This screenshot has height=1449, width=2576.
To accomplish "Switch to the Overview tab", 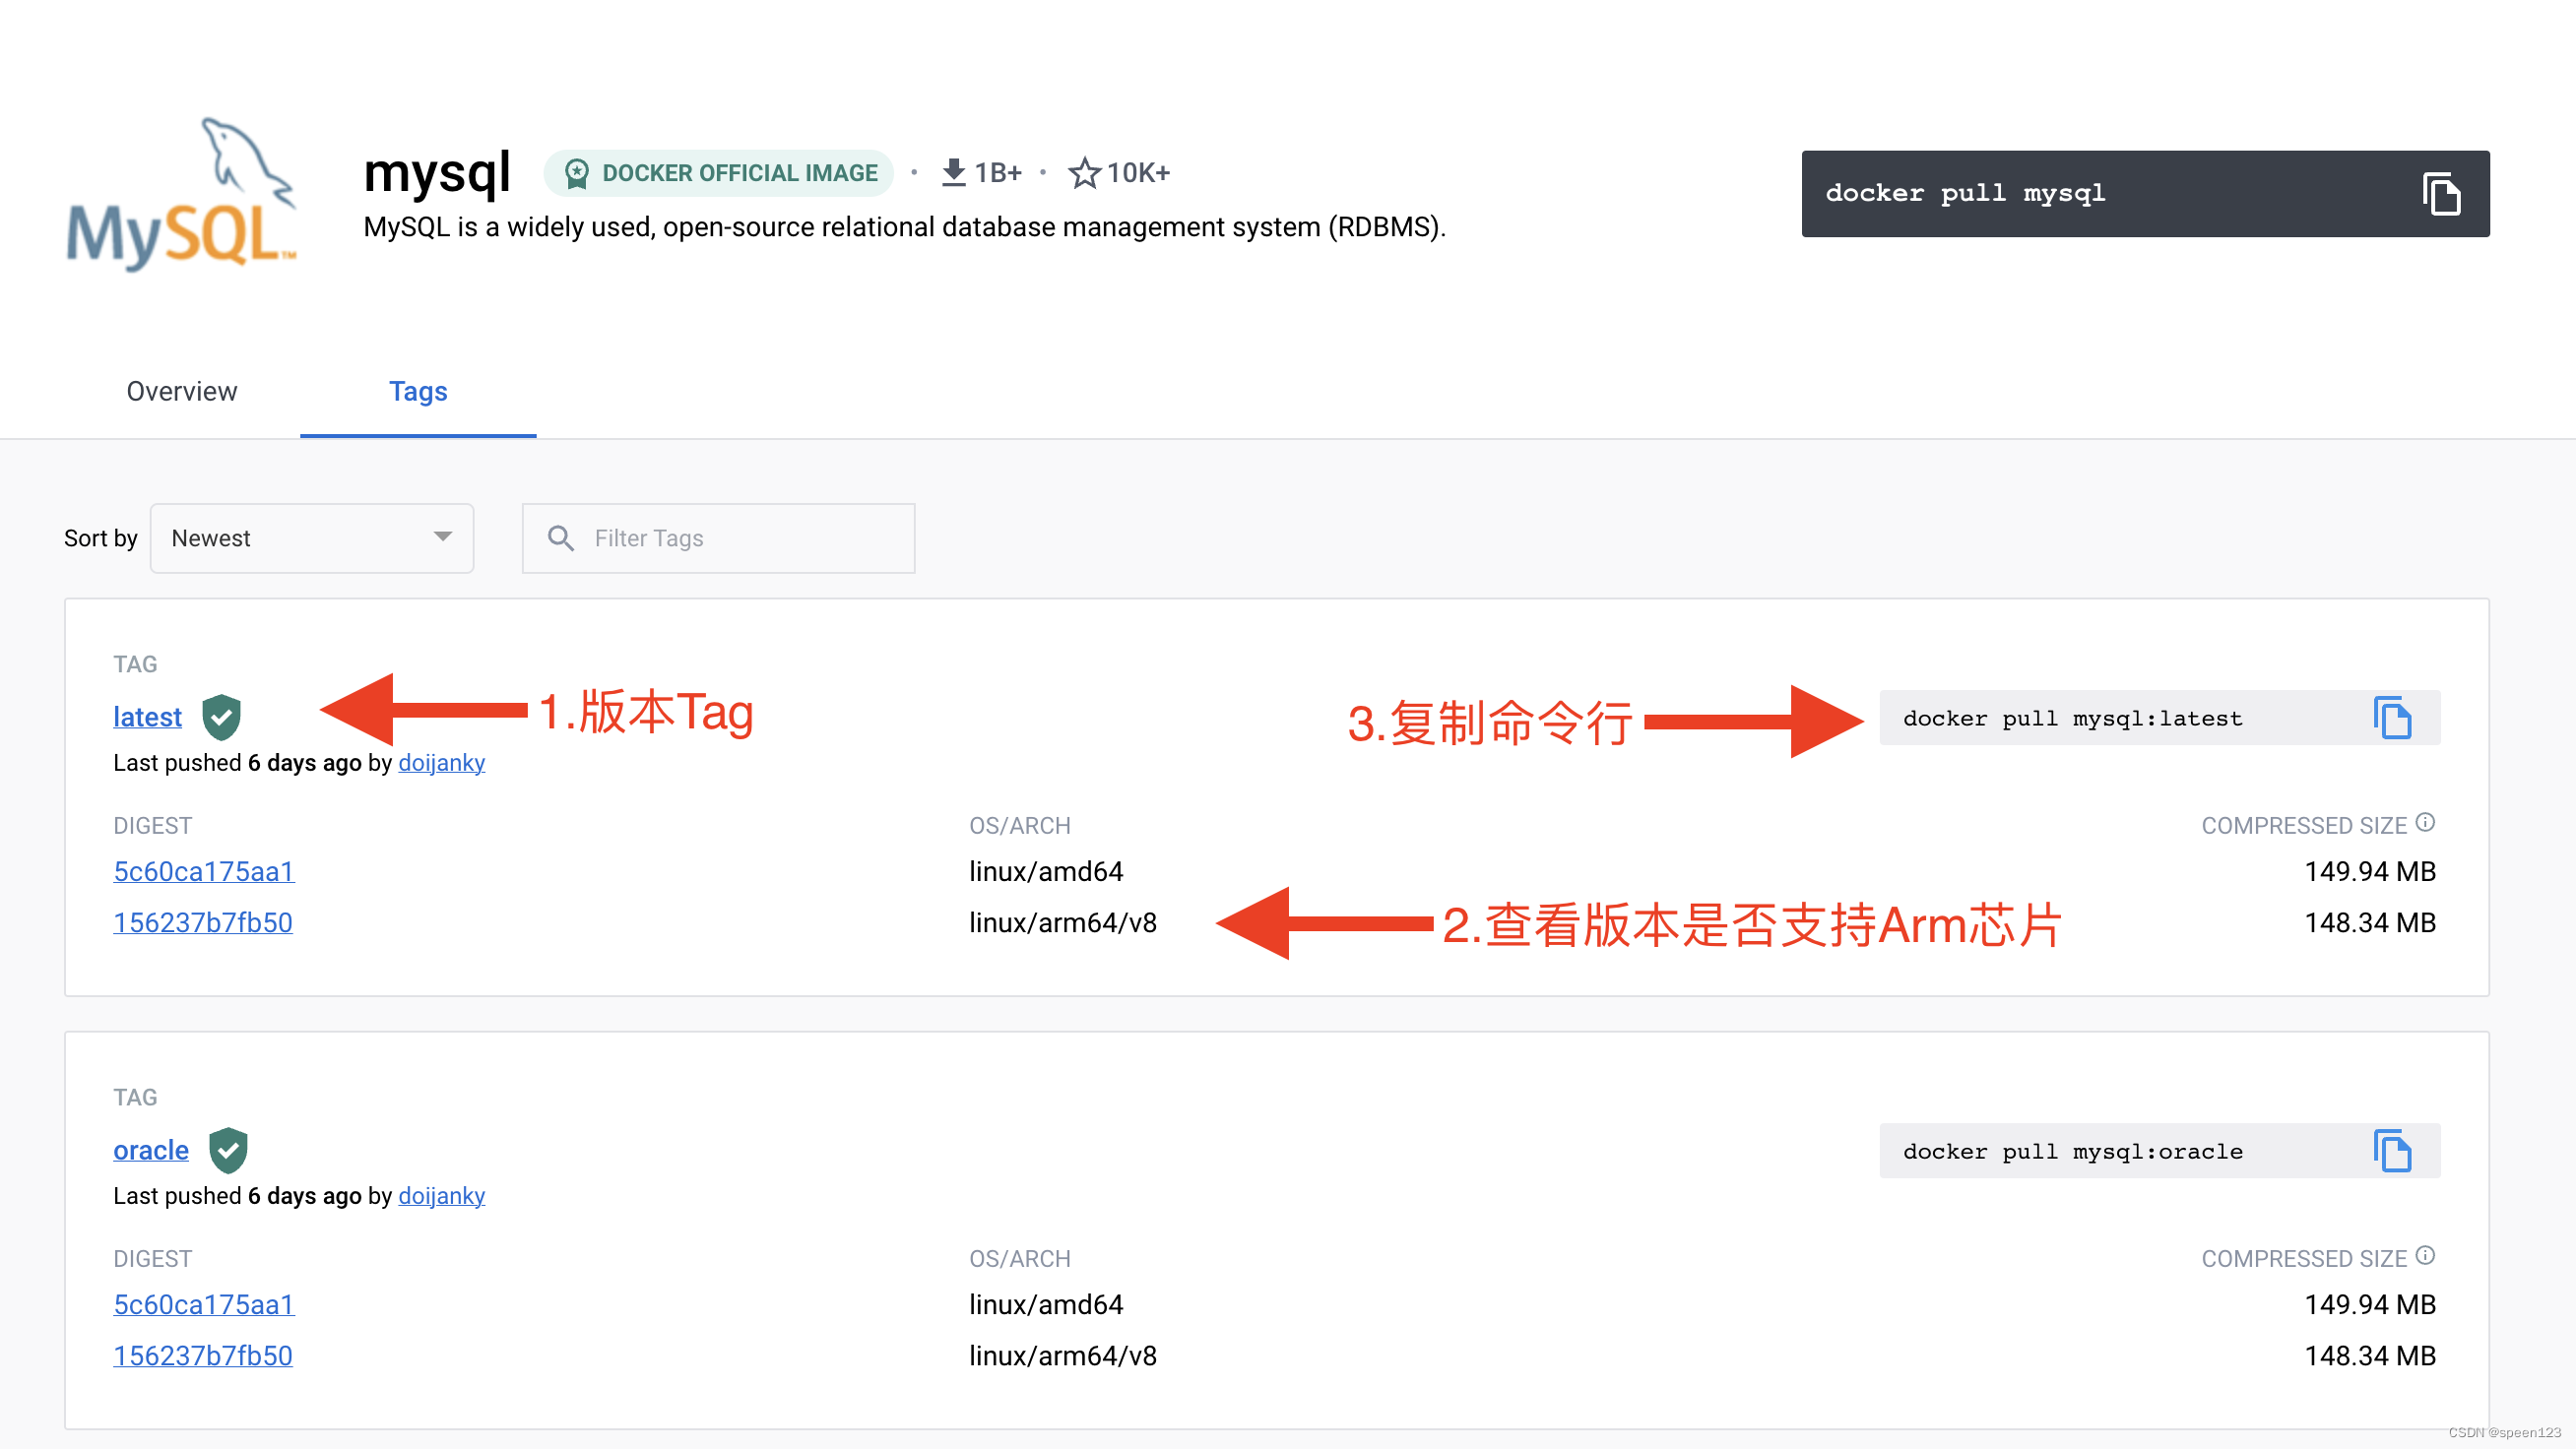I will [x=178, y=391].
